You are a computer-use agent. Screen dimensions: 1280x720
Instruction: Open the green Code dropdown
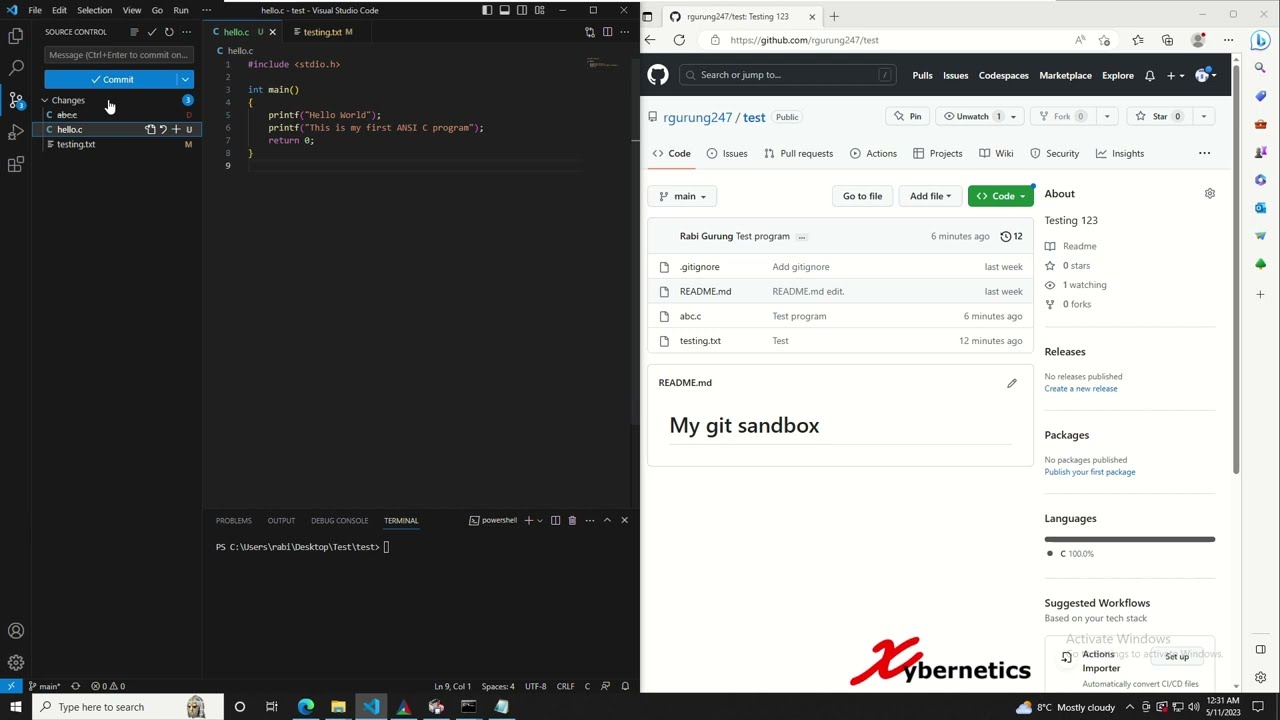pos(1000,196)
